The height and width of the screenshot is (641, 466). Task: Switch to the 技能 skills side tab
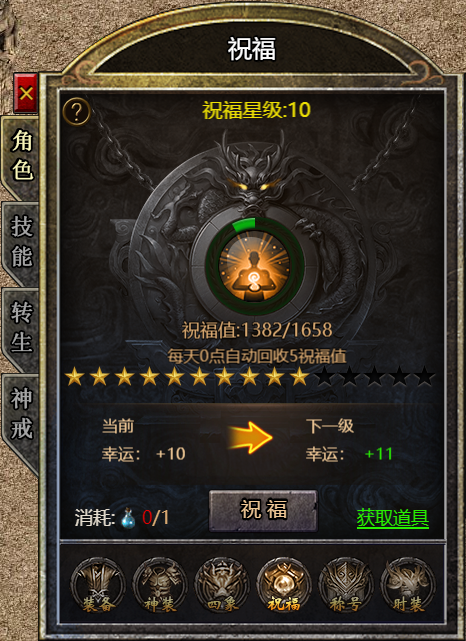(21, 242)
